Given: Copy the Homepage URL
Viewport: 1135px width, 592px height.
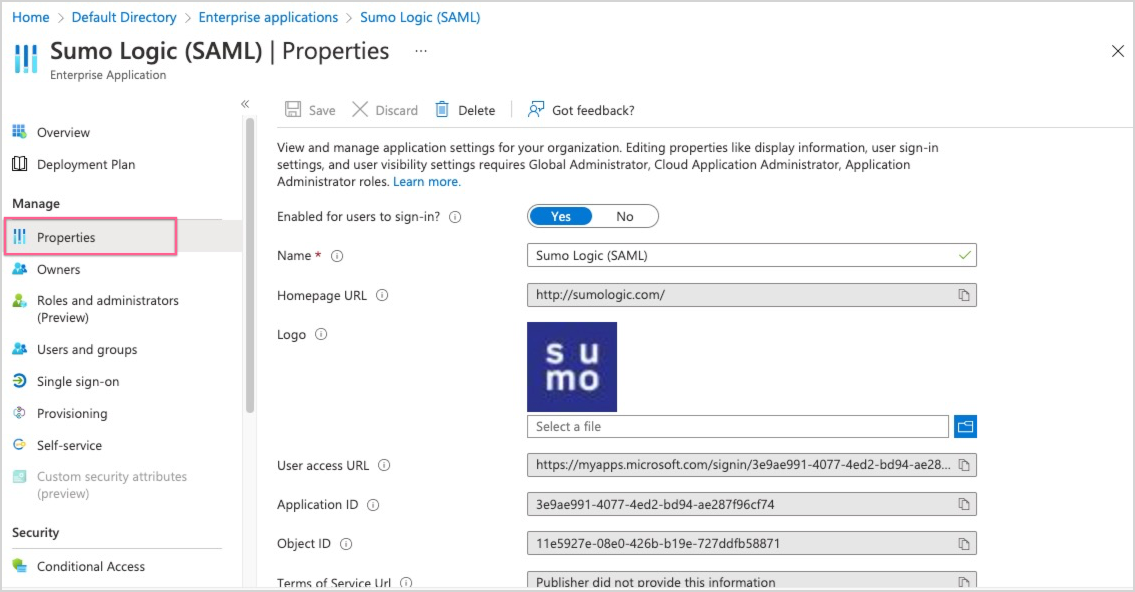Looking at the screenshot, I should [x=963, y=295].
